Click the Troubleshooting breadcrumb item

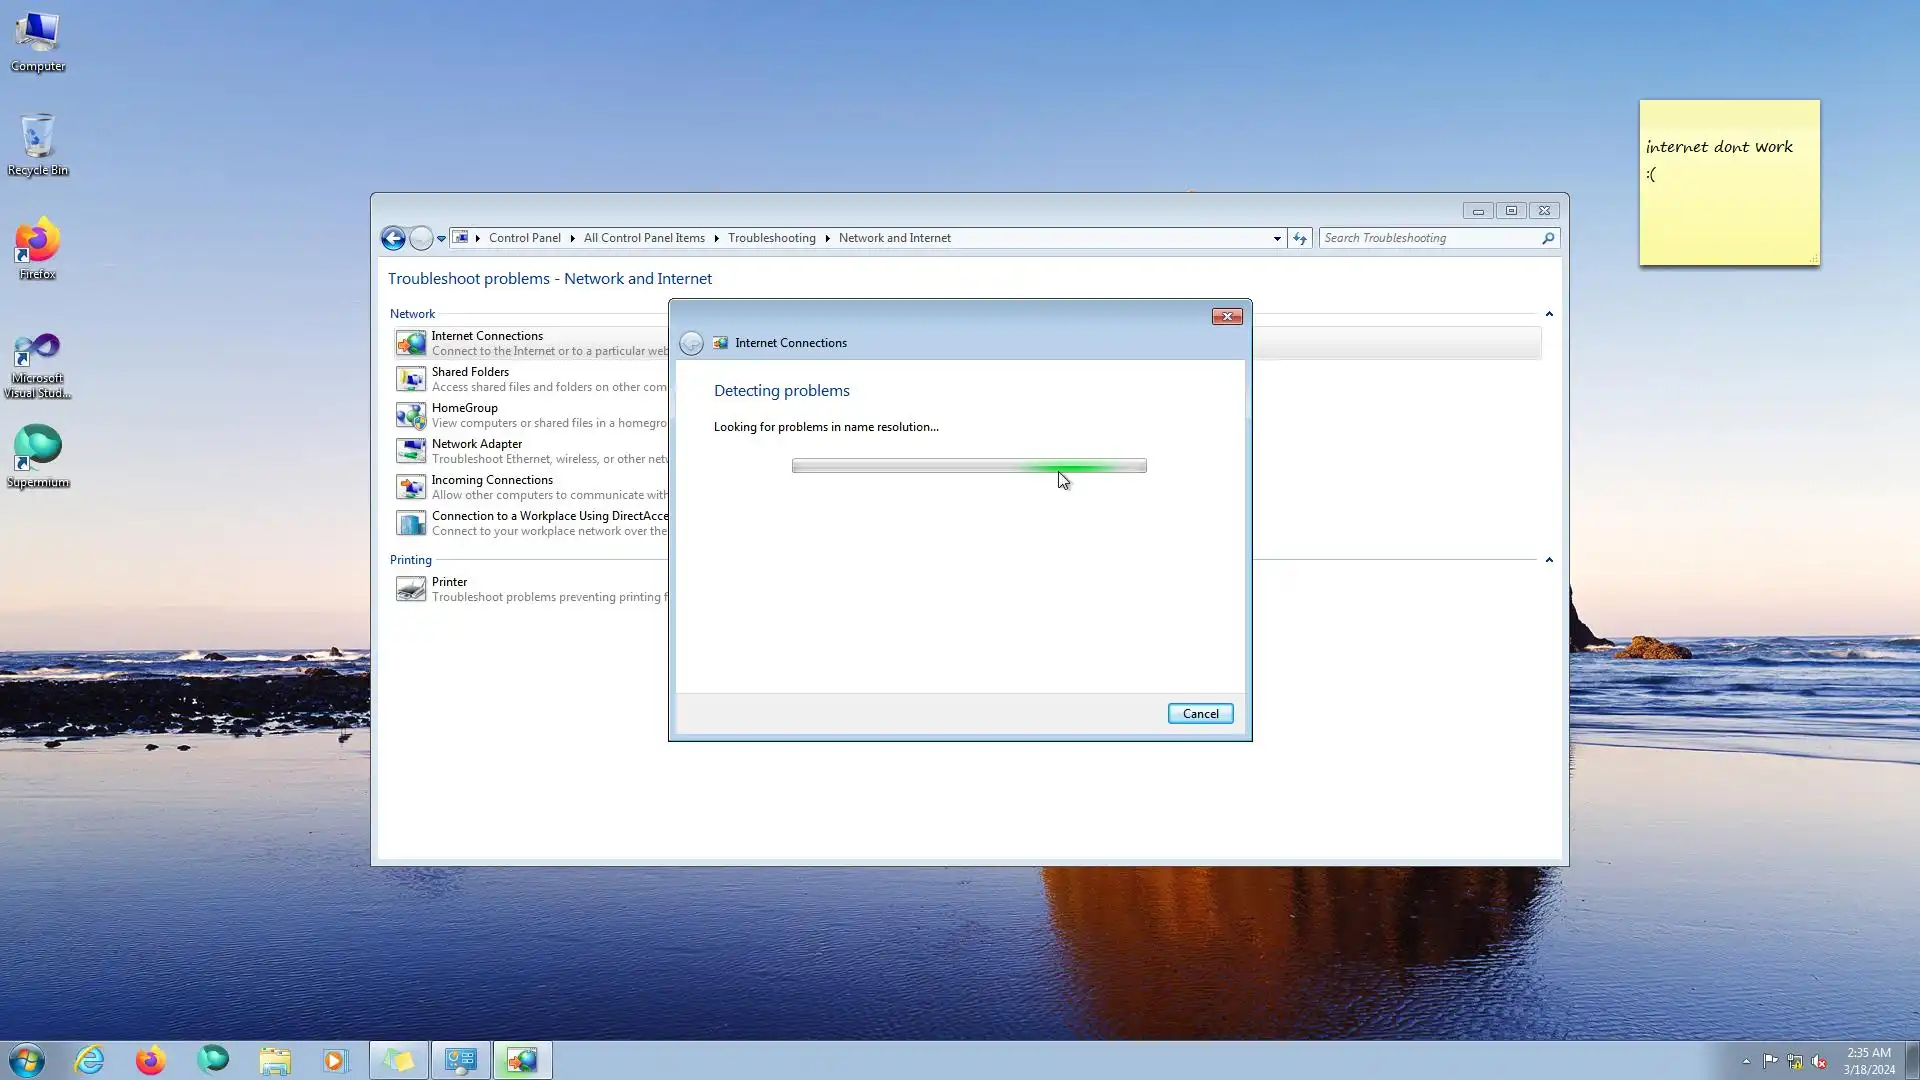pos(771,238)
